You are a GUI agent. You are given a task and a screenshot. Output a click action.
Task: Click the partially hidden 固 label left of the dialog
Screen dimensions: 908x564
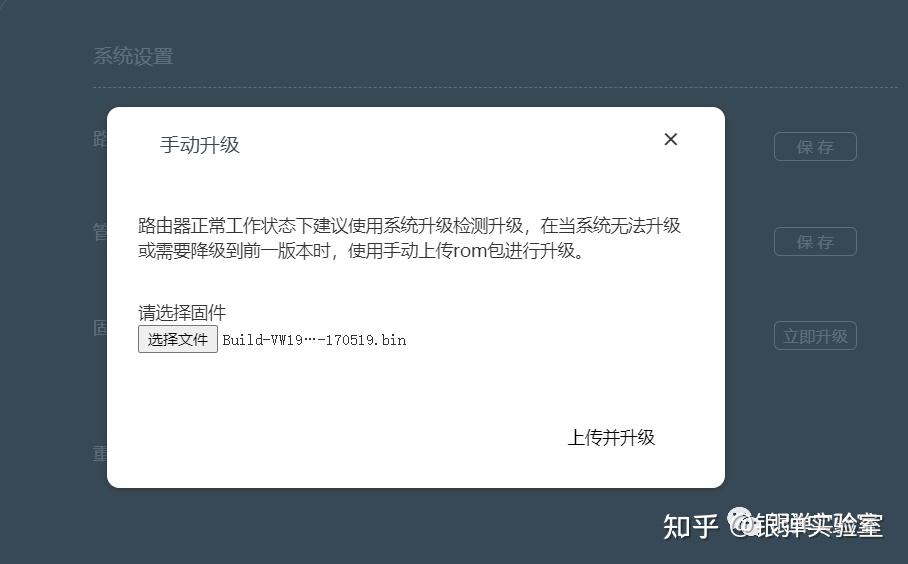tap(100, 328)
